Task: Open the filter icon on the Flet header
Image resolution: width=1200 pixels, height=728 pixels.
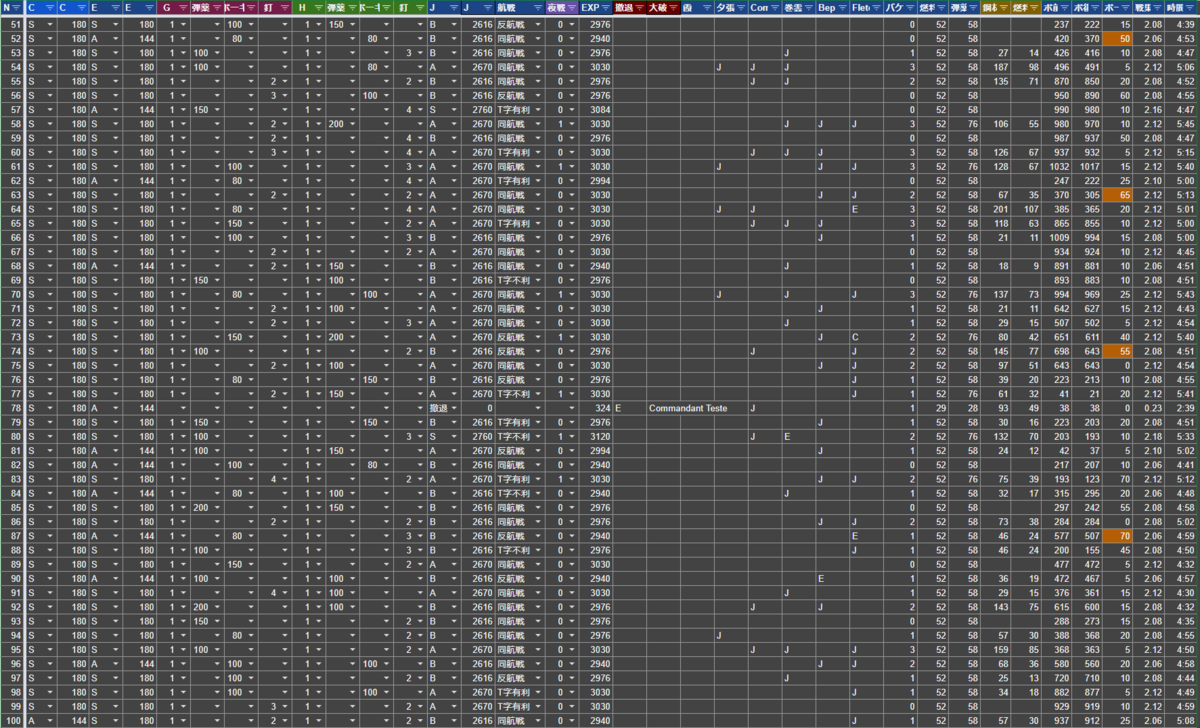Action: pyautogui.click(x=878, y=7)
